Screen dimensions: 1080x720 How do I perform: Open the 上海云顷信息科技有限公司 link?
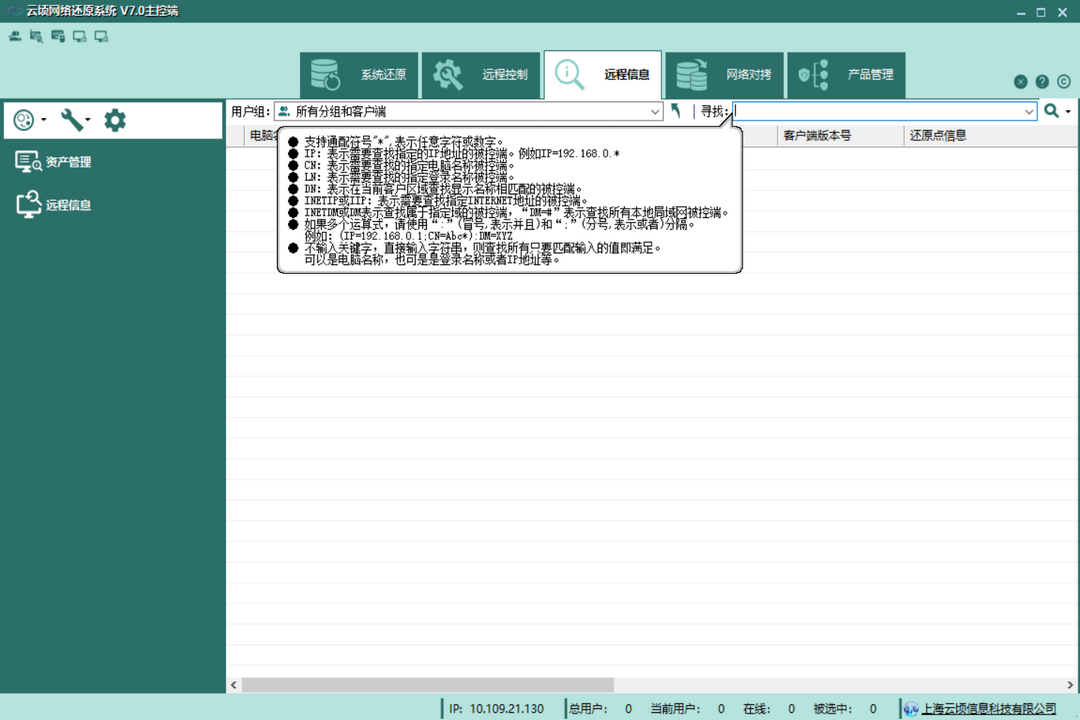988,709
